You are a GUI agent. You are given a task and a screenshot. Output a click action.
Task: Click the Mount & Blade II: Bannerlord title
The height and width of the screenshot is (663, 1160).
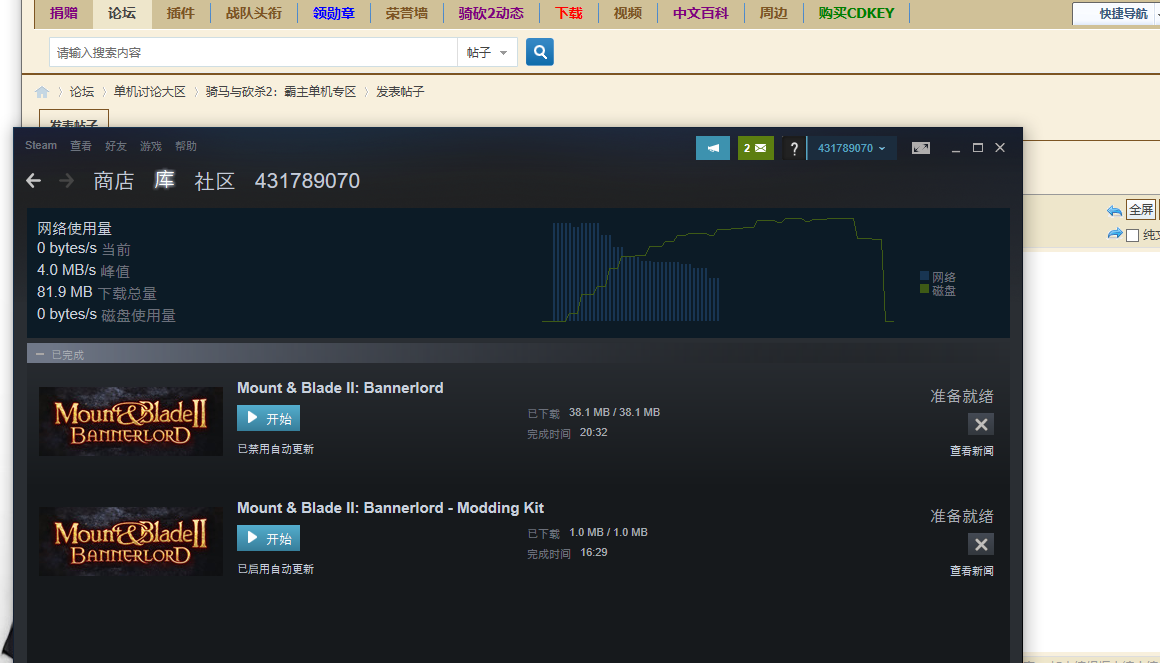340,388
